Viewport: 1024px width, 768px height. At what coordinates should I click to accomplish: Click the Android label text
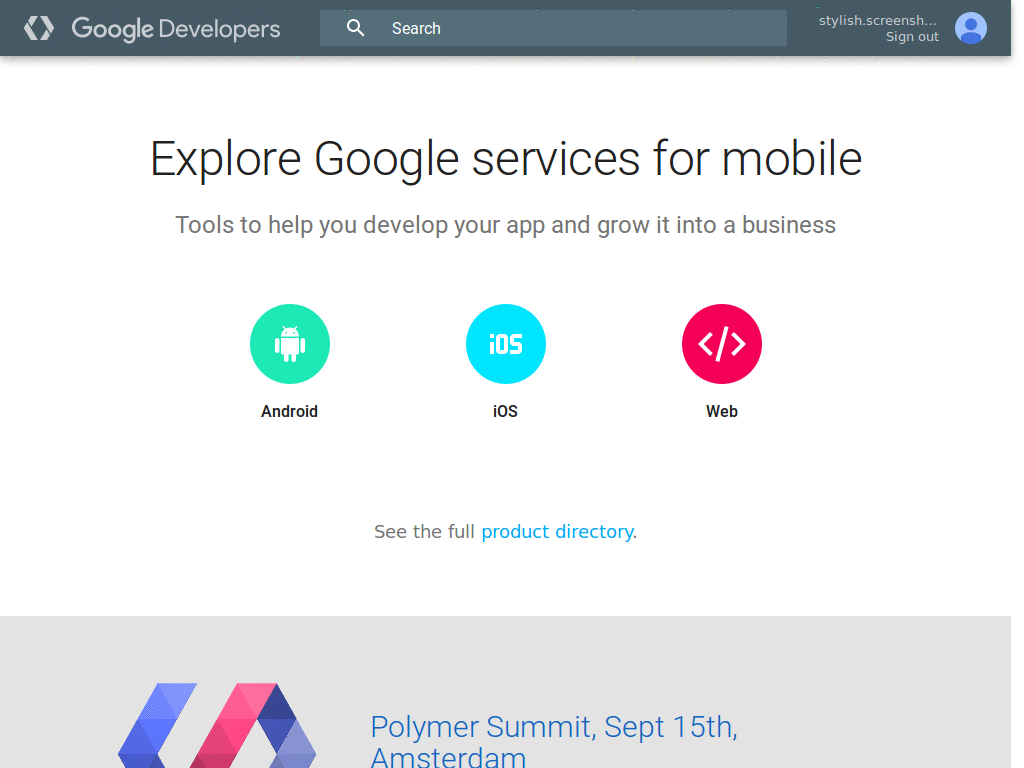[289, 411]
